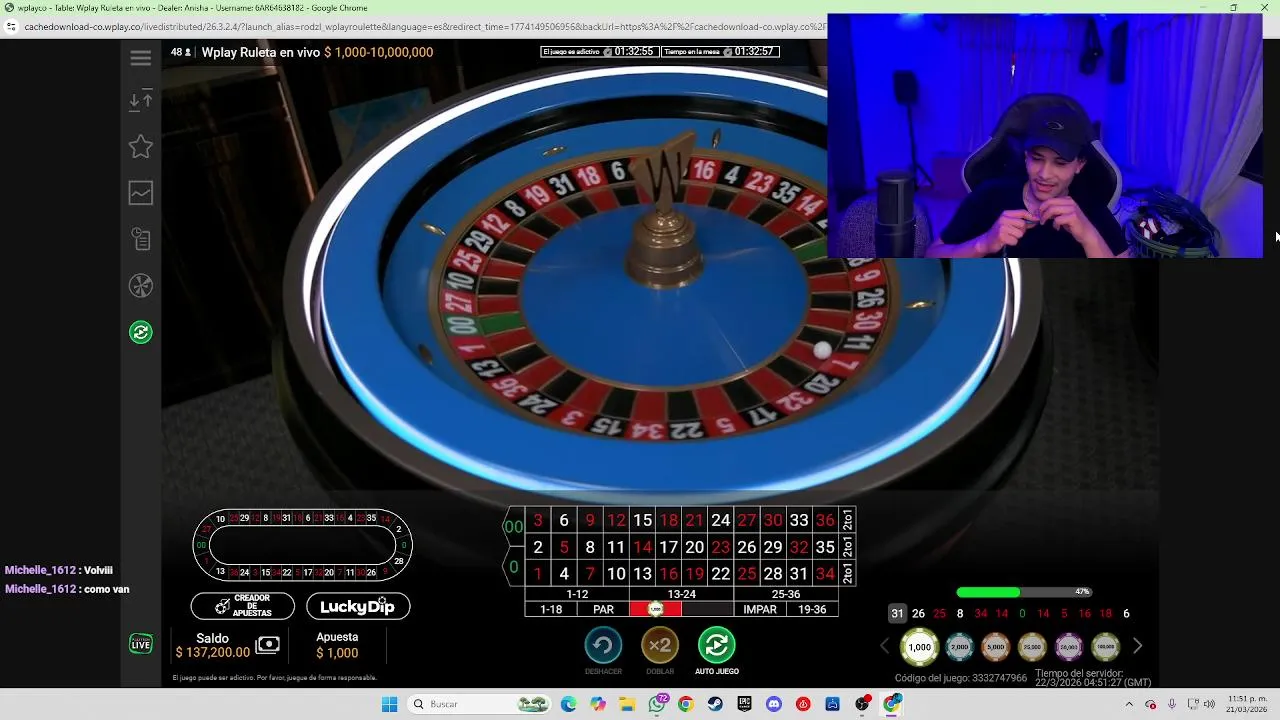The image size is (1280, 720).
Task: Click the Código del juego text
Action: click(961, 678)
